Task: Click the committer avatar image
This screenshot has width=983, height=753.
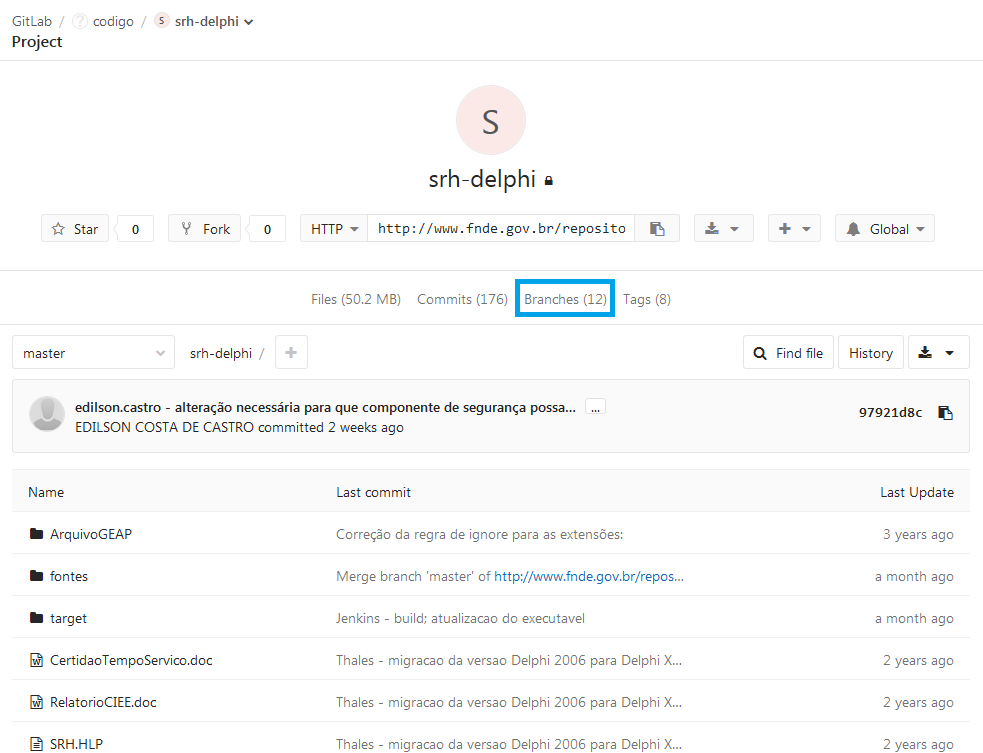Action: coord(47,414)
